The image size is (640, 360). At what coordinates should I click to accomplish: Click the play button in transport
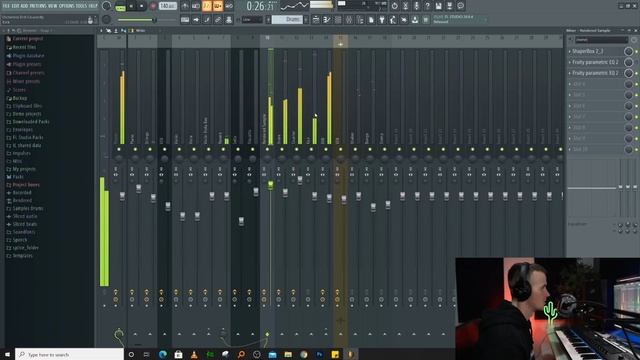coord(131,6)
